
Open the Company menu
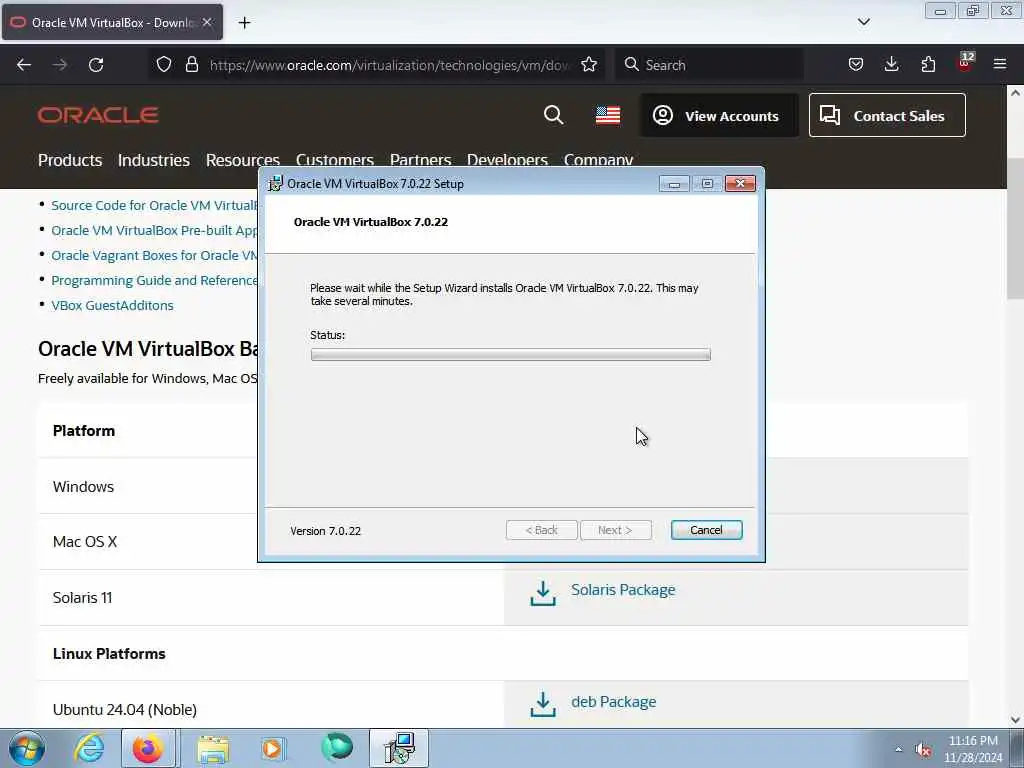pos(598,159)
